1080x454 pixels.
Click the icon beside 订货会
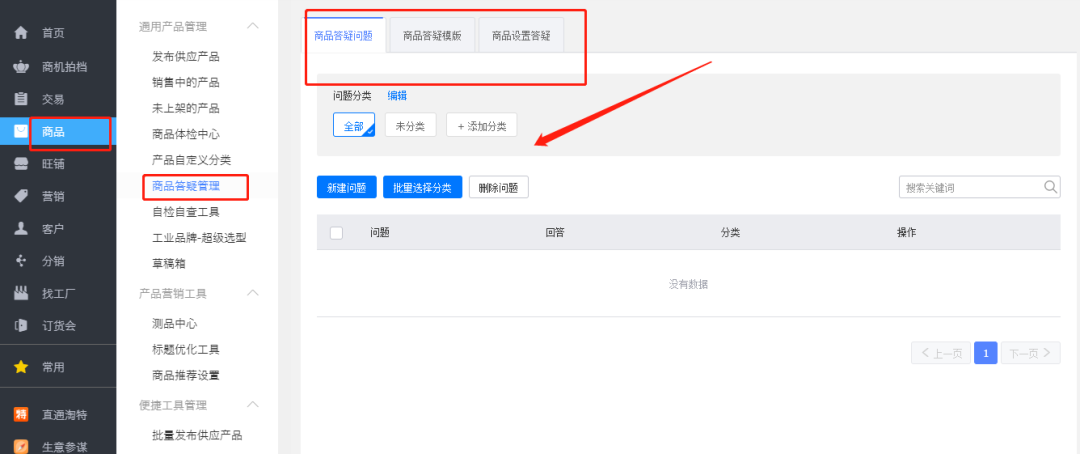(x=21, y=325)
